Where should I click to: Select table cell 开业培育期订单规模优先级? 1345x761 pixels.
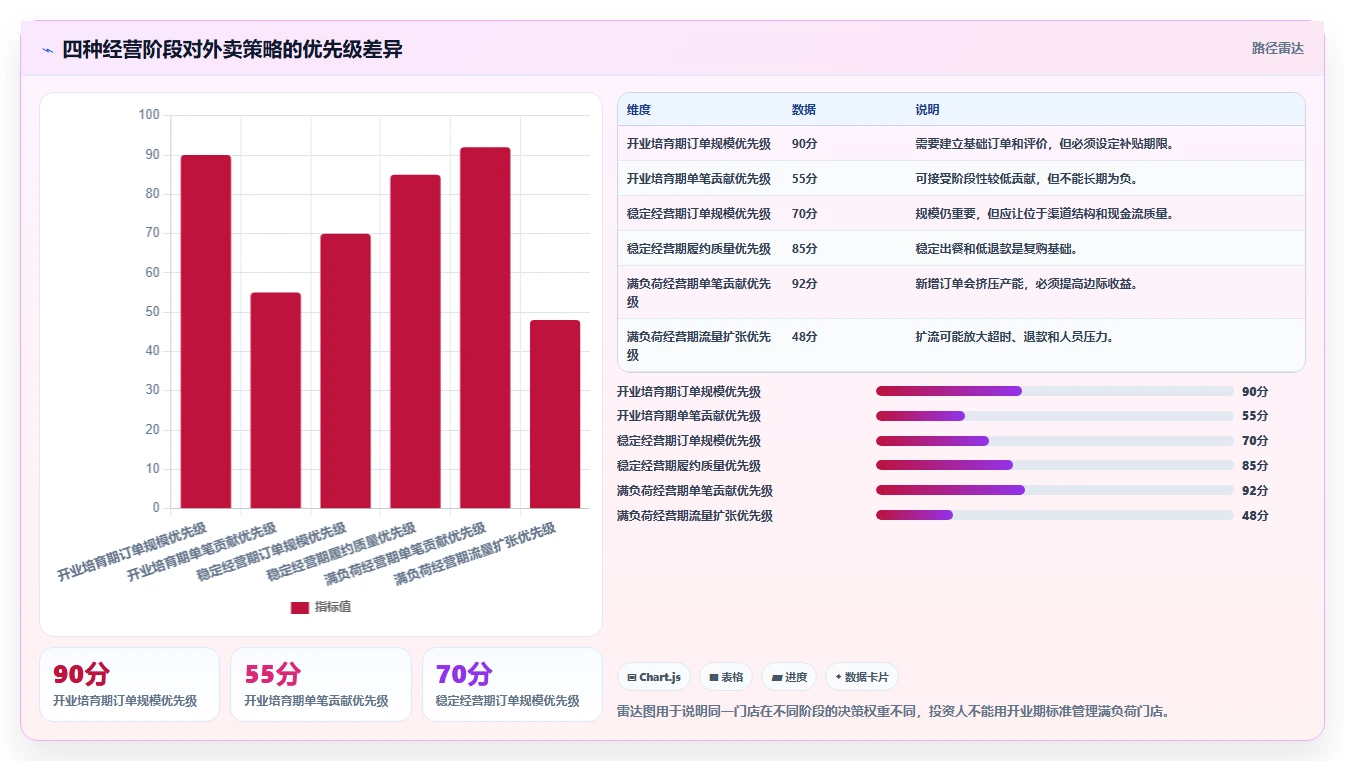(699, 144)
